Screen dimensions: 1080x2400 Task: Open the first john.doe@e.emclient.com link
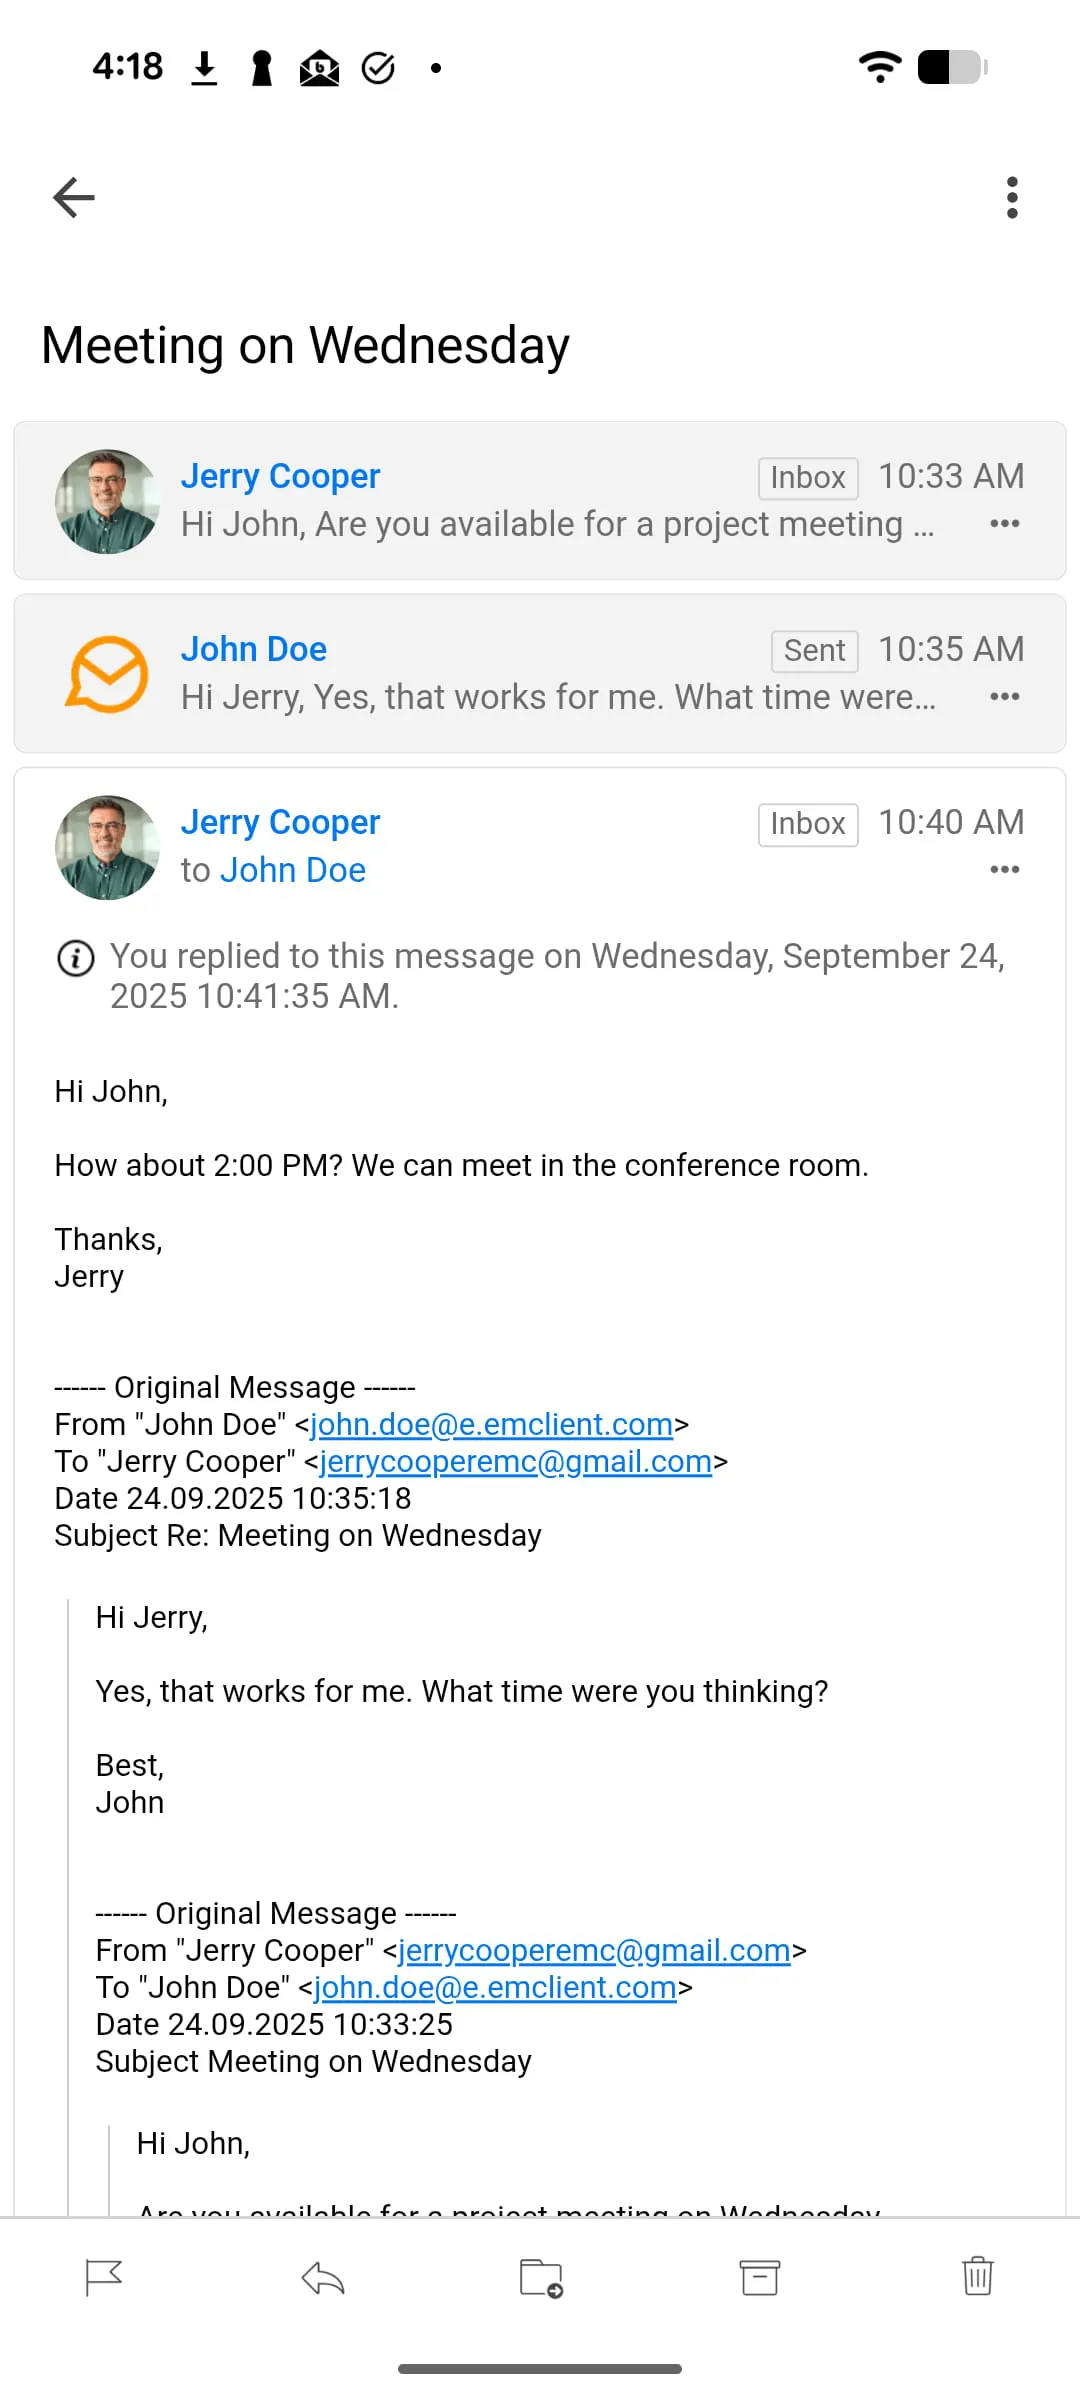click(491, 1424)
